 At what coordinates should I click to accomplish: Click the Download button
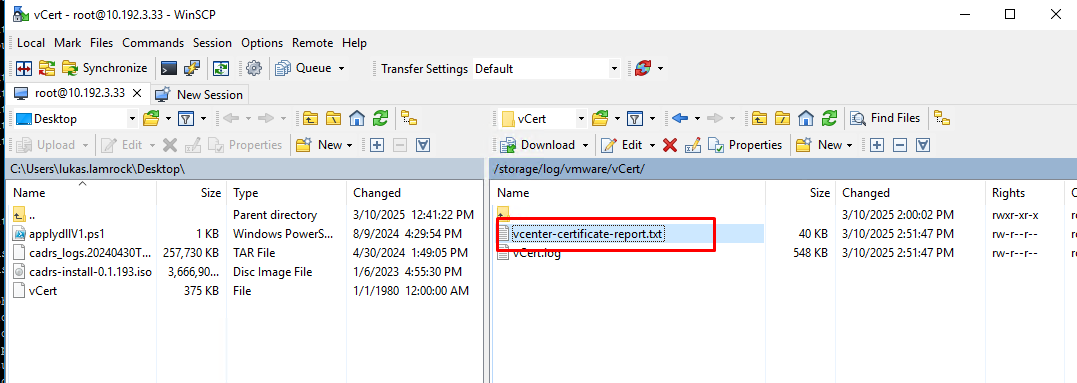point(538,145)
